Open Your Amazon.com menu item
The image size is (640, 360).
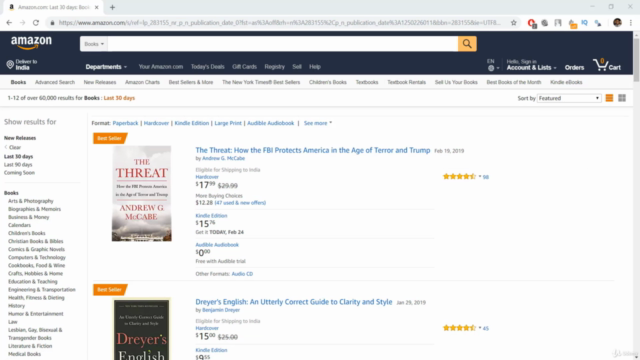(x=160, y=67)
